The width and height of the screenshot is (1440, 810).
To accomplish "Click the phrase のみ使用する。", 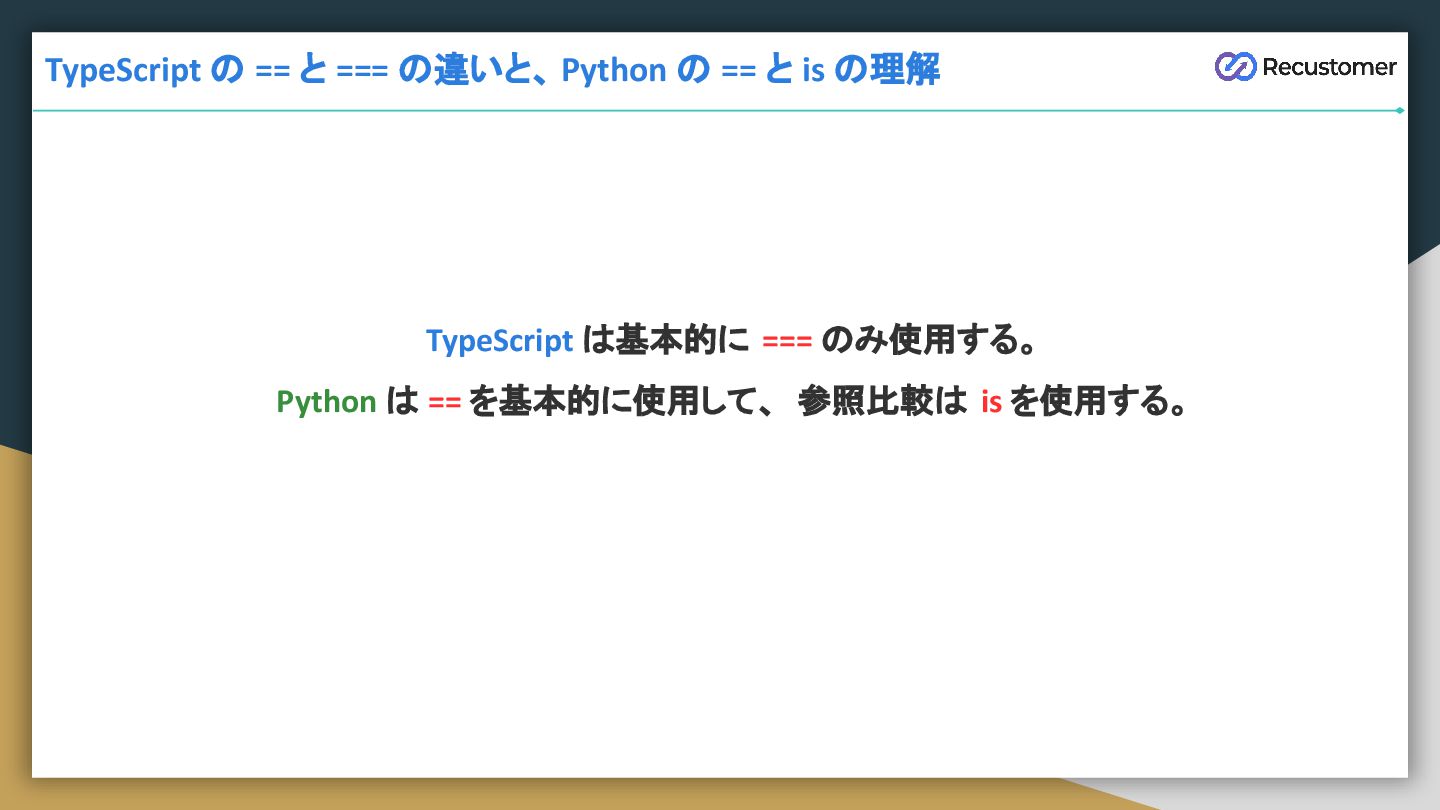I will point(928,341).
